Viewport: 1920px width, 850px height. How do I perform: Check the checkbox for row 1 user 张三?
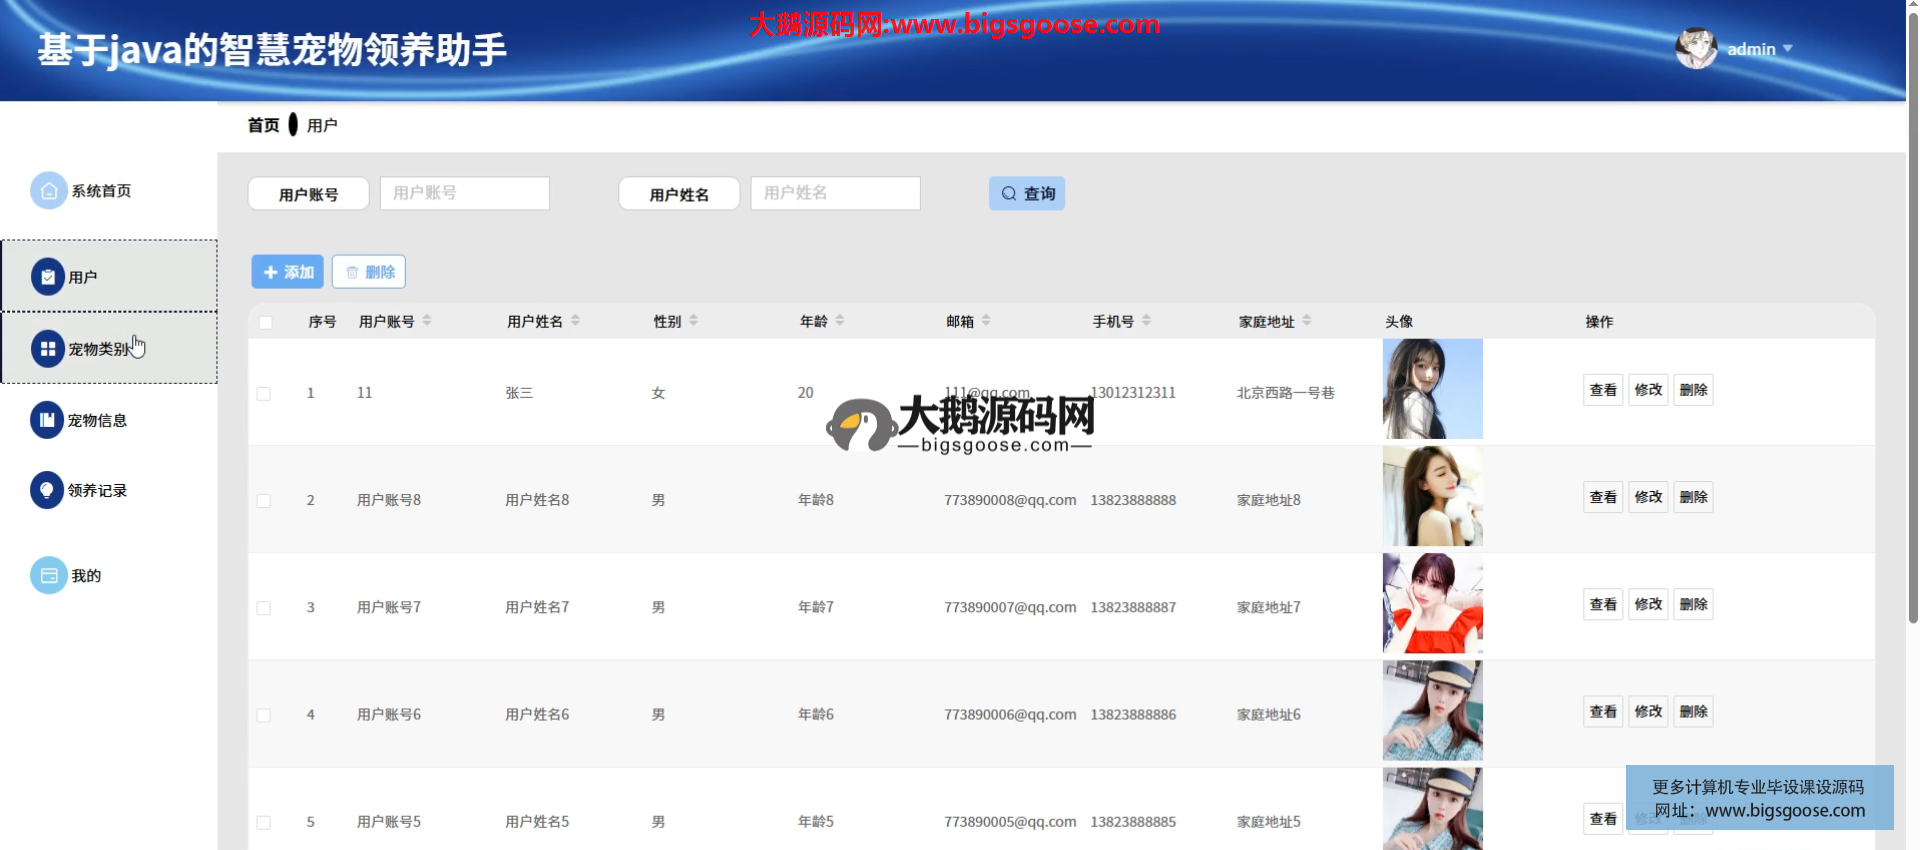pos(264,394)
